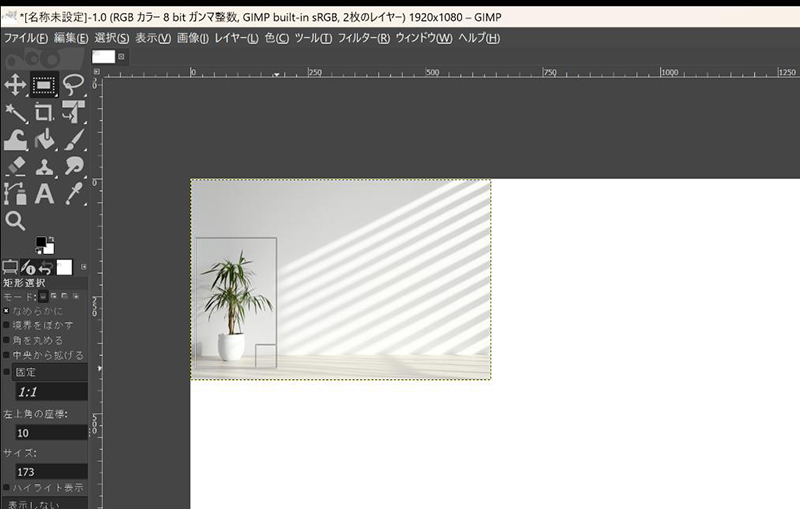
Task: Select the Fuzzy Select magic wand tool
Action: coord(15,113)
